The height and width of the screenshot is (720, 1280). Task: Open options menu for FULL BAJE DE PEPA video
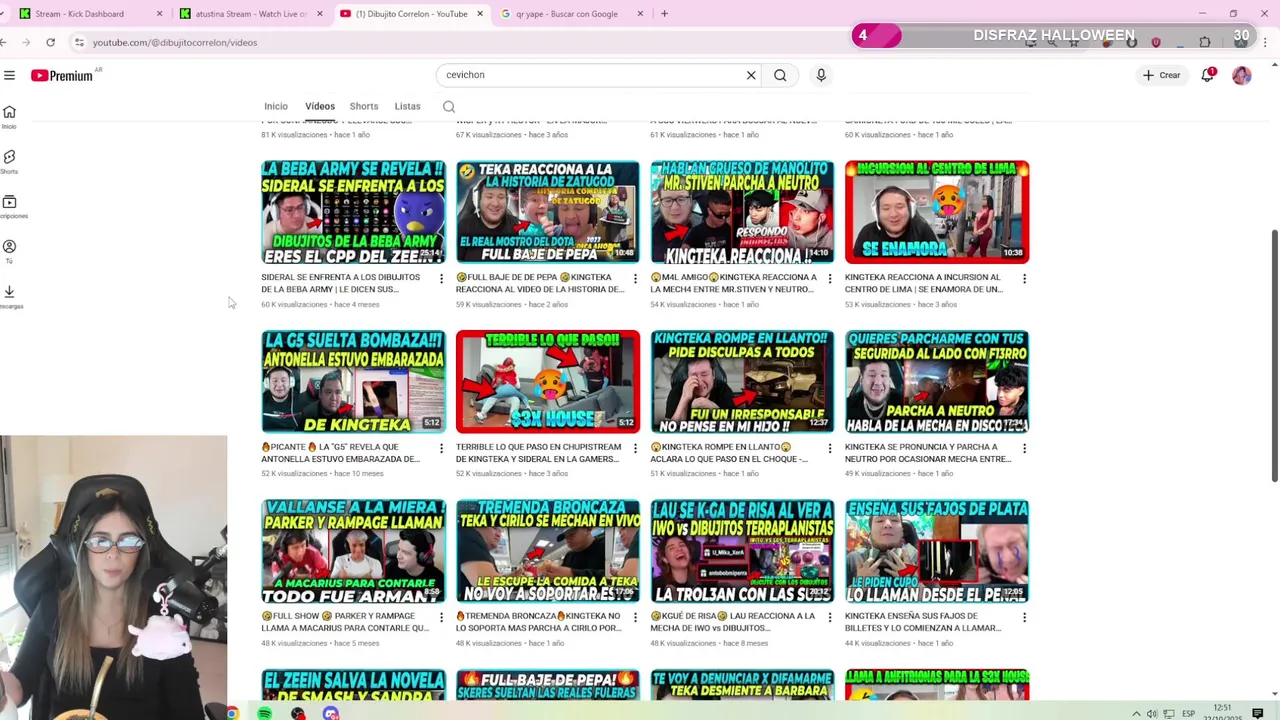[635, 278]
